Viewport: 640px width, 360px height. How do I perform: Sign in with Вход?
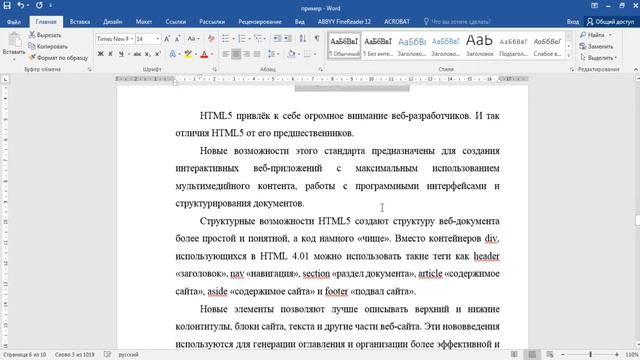click(x=573, y=22)
